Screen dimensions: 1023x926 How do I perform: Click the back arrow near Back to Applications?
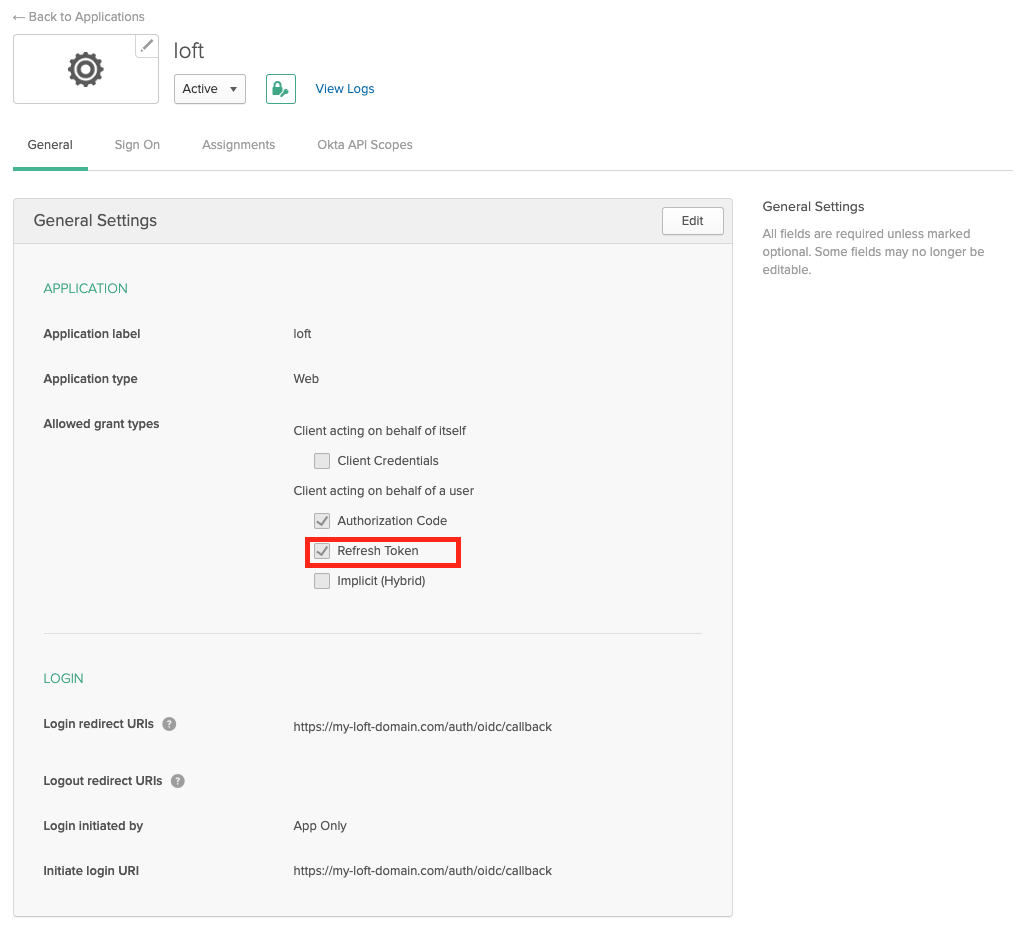click(x=18, y=16)
